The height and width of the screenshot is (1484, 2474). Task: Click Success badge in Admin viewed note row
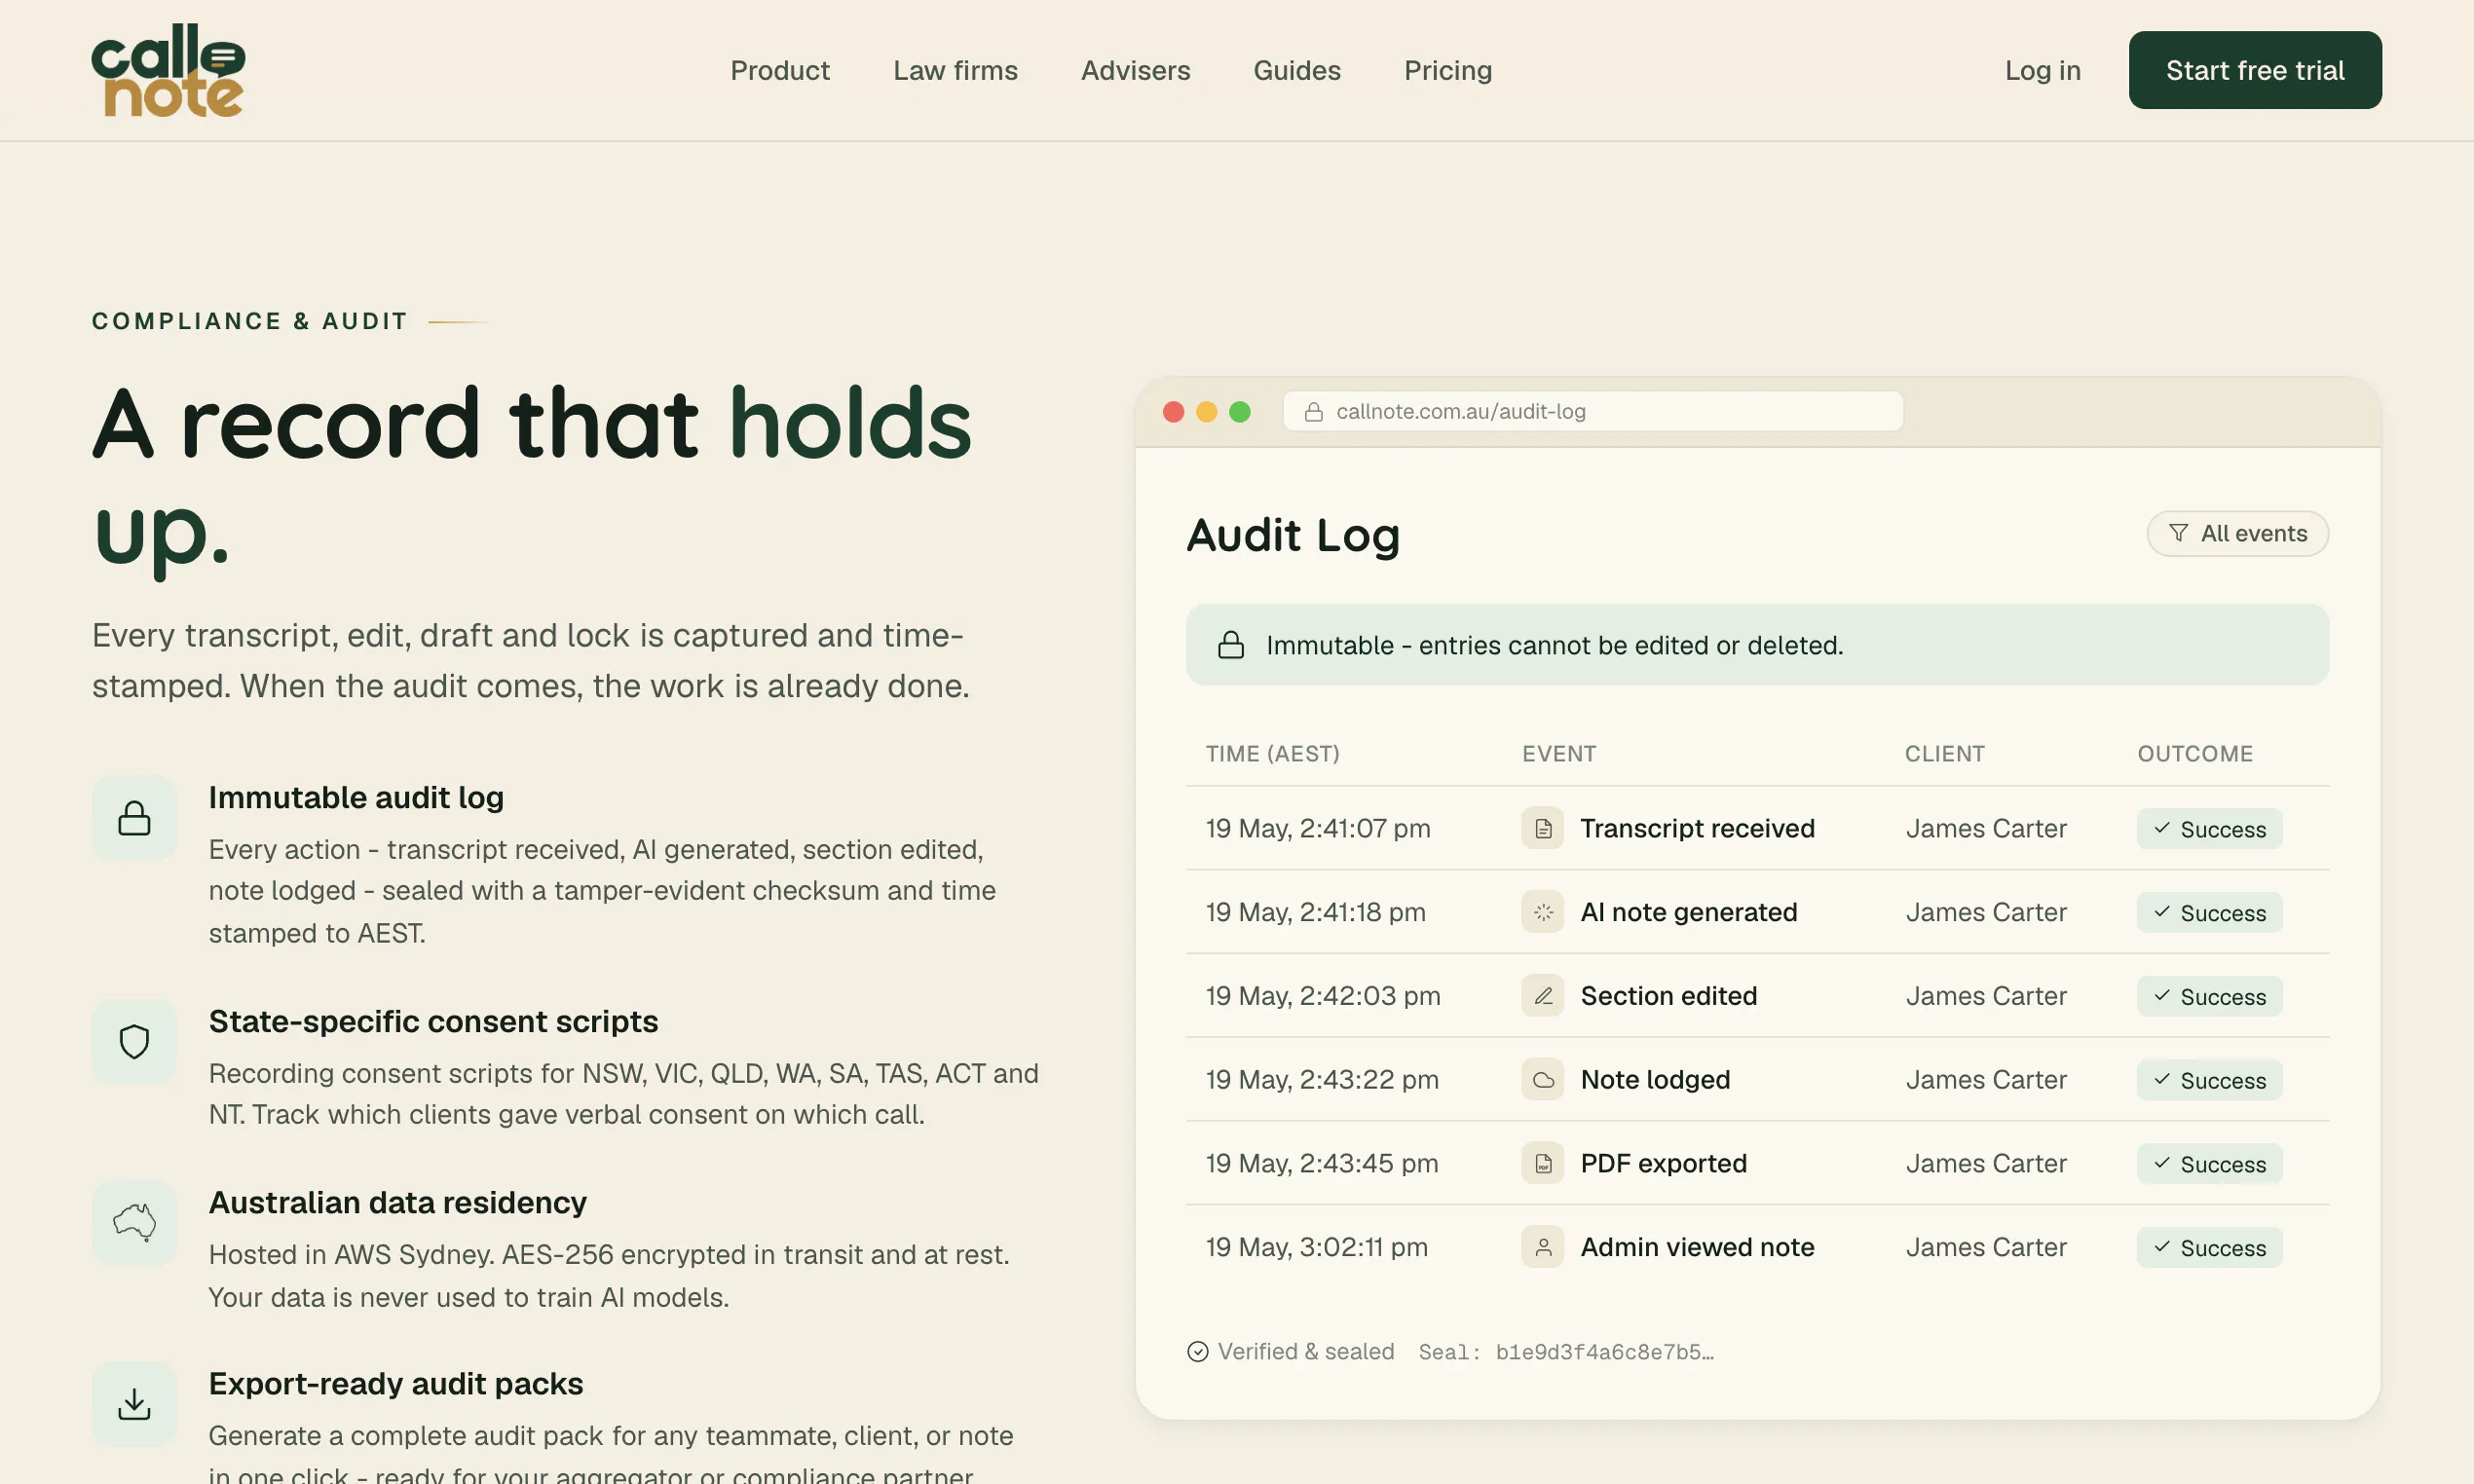(2209, 1248)
